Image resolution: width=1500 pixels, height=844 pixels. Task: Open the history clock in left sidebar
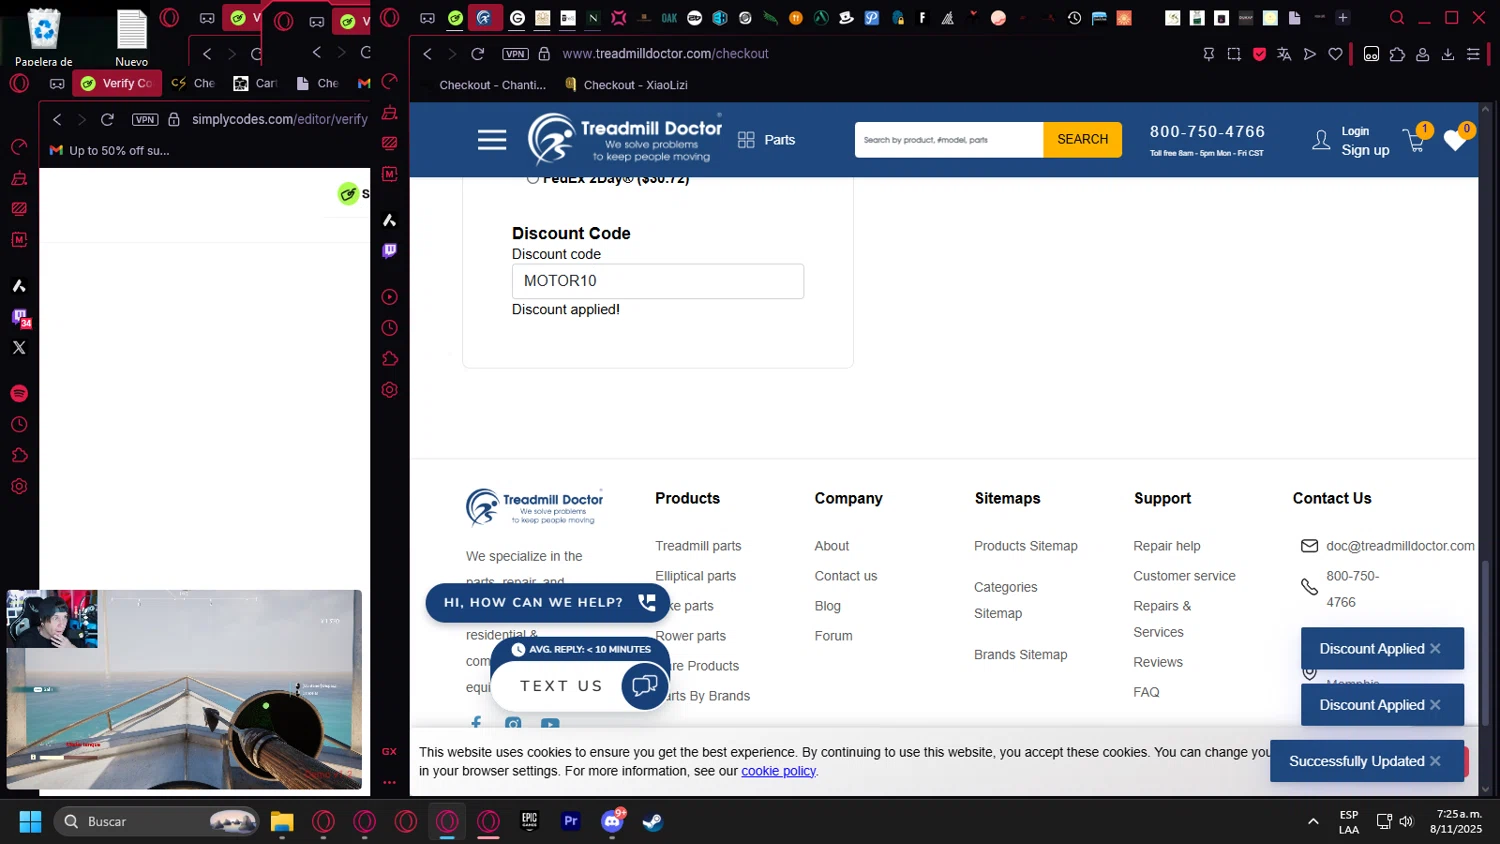pyautogui.click(x=19, y=425)
